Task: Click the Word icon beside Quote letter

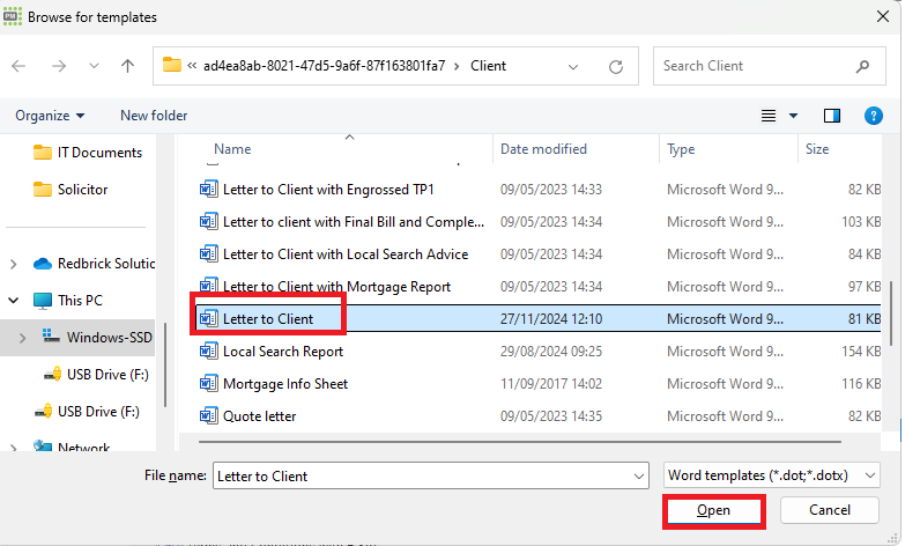Action: click(208, 416)
